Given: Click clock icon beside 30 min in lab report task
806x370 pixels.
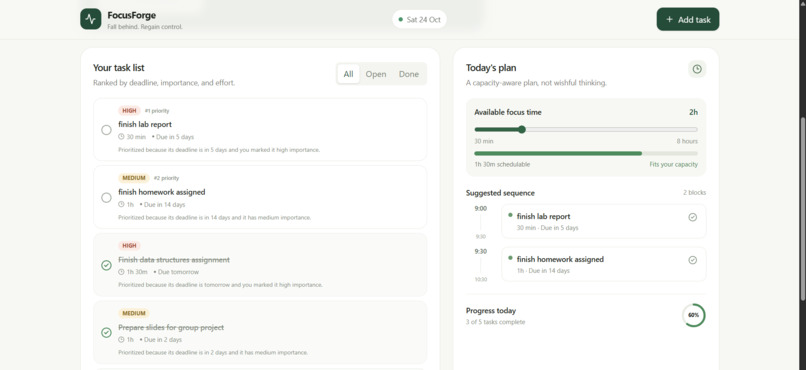Looking at the screenshot, I should [121, 137].
